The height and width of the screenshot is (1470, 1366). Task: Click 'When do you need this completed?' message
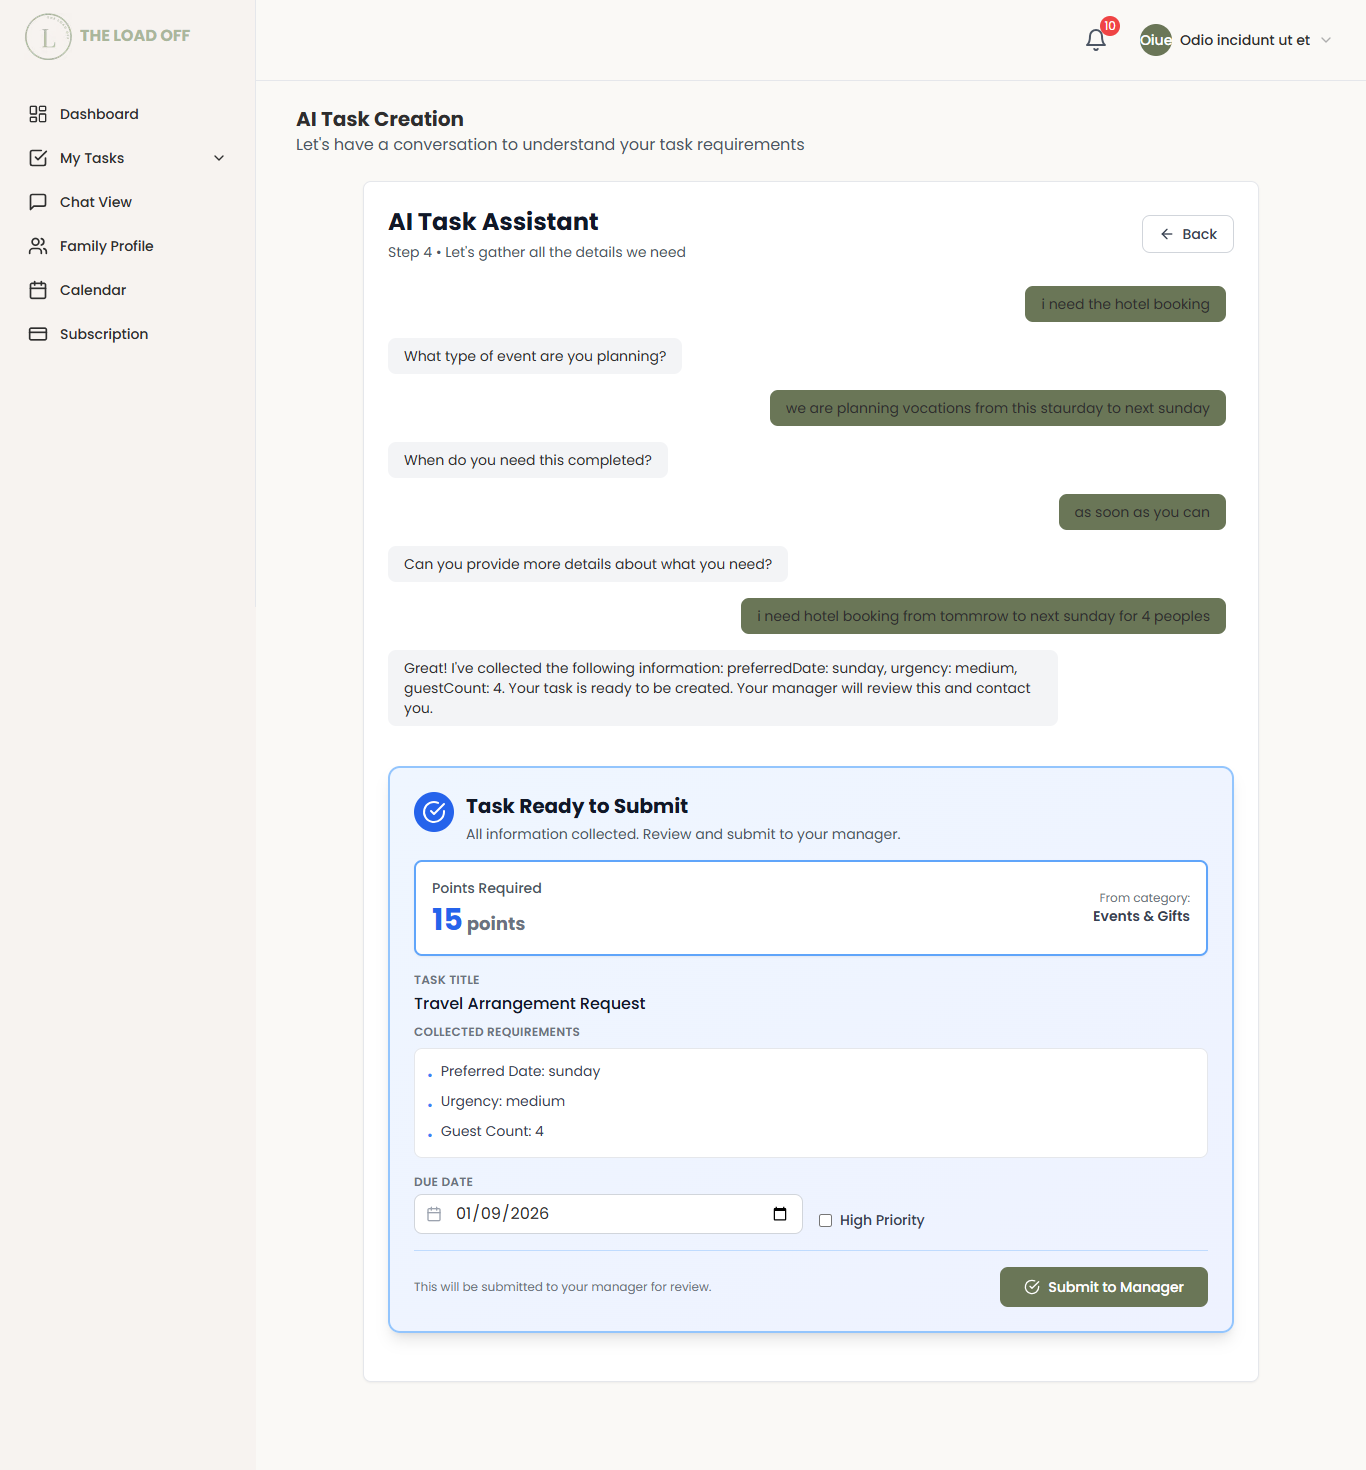[528, 460]
